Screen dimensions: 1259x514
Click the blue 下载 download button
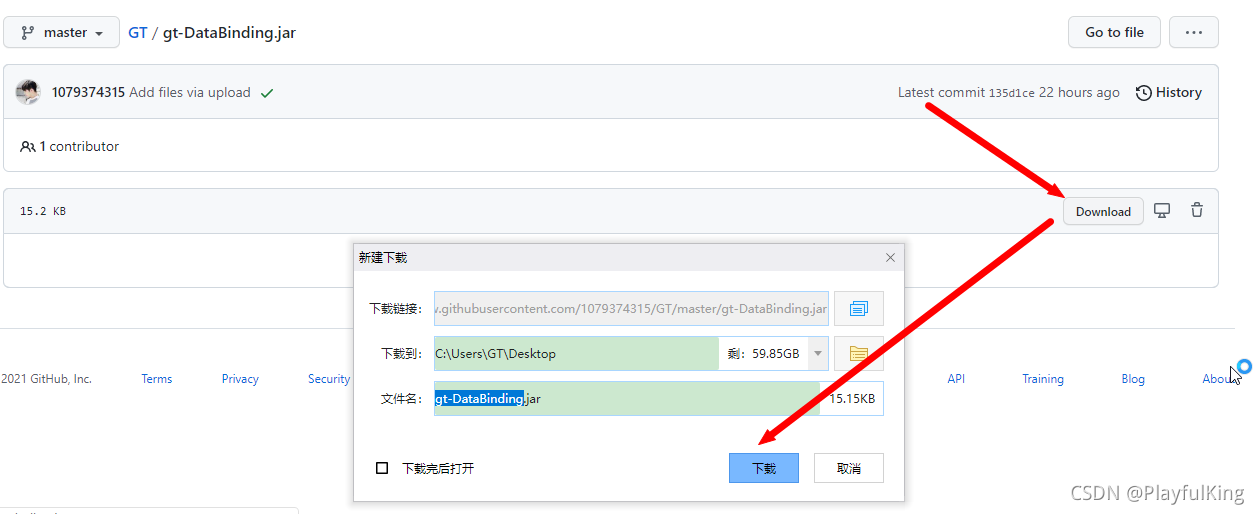764,468
